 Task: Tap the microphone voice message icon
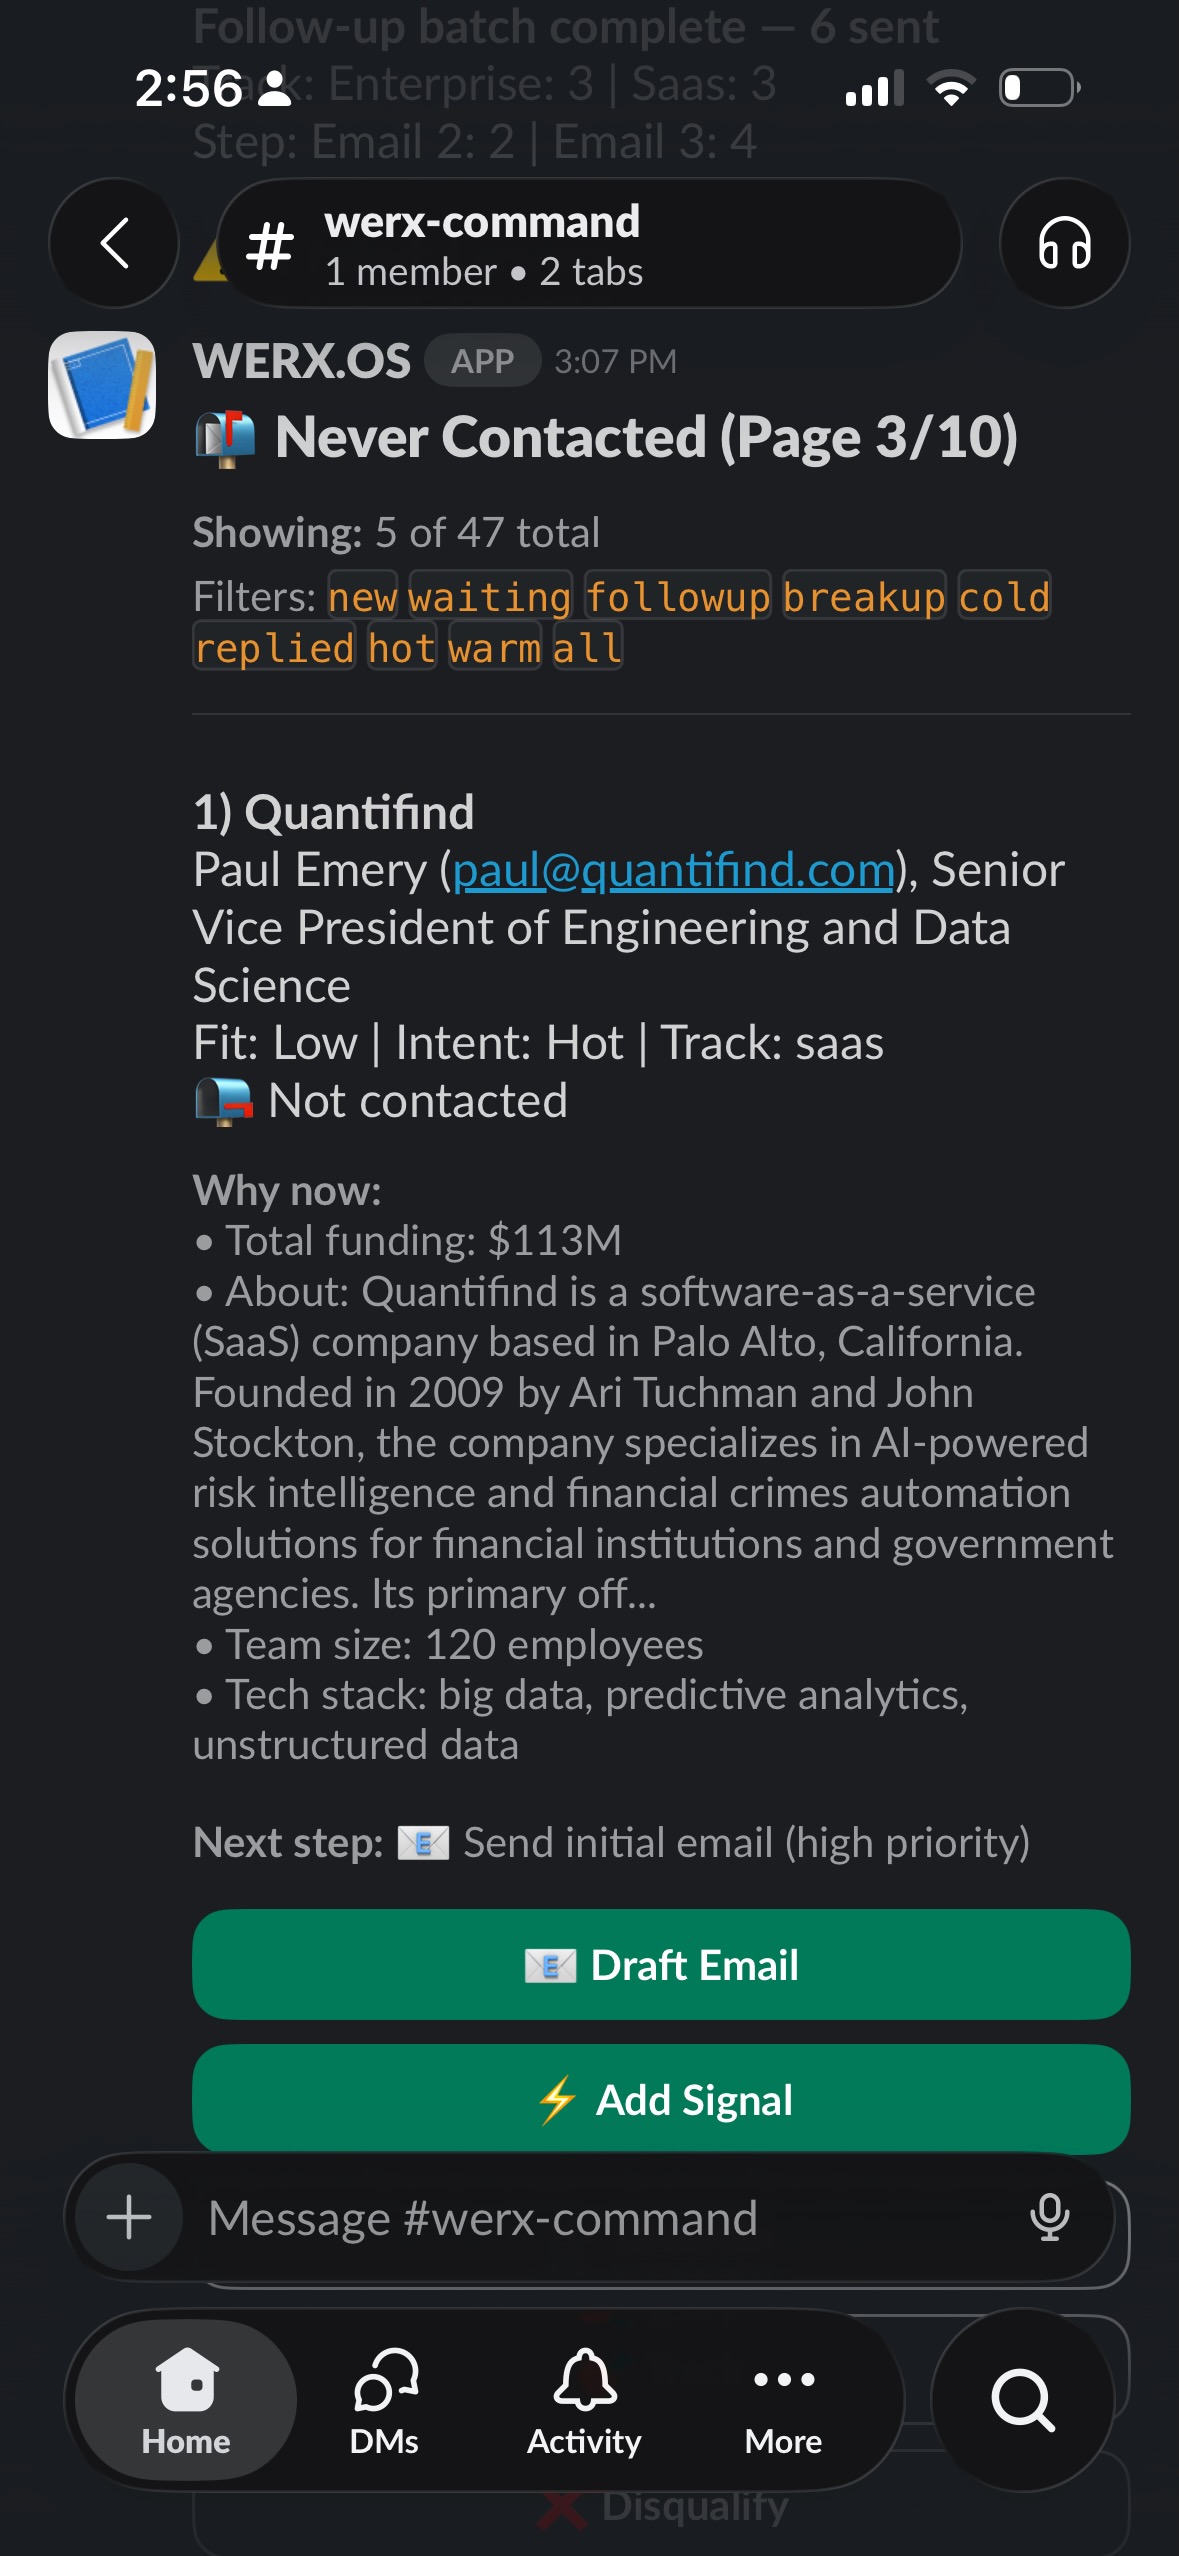[x=1049, y=2217]
